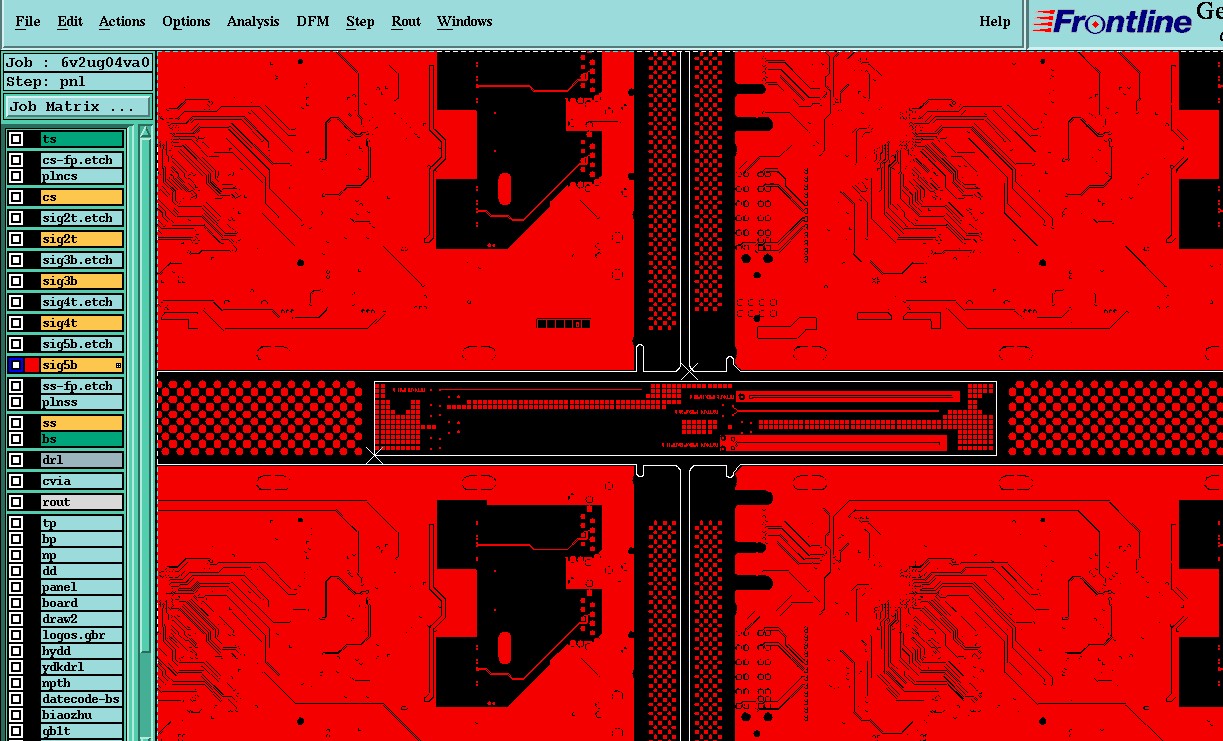
Task: Click the Job Matrix ... button
Action: (78, 106)
